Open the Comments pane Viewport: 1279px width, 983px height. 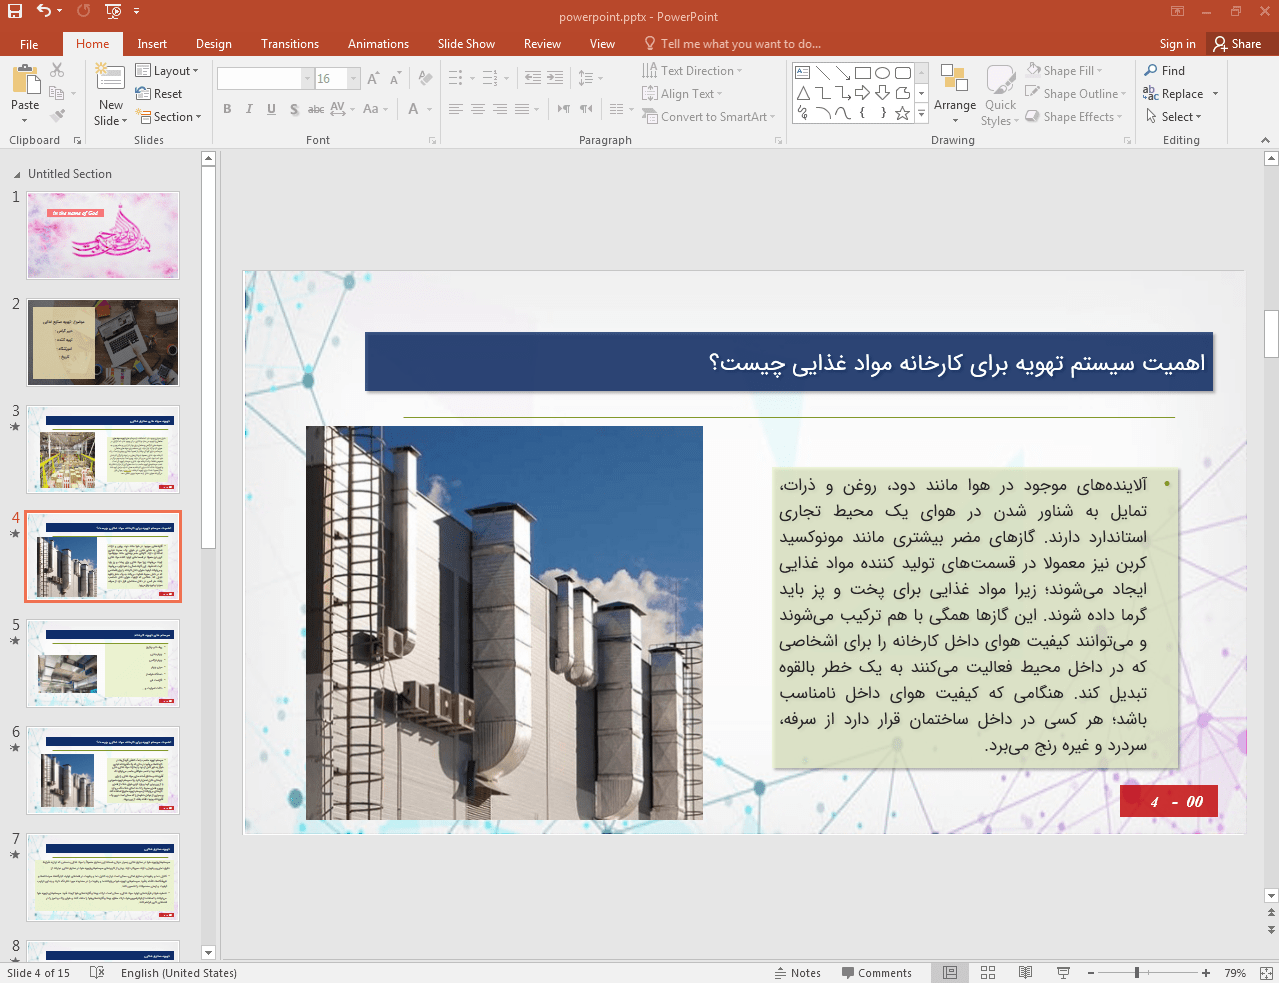pos(876,972)
